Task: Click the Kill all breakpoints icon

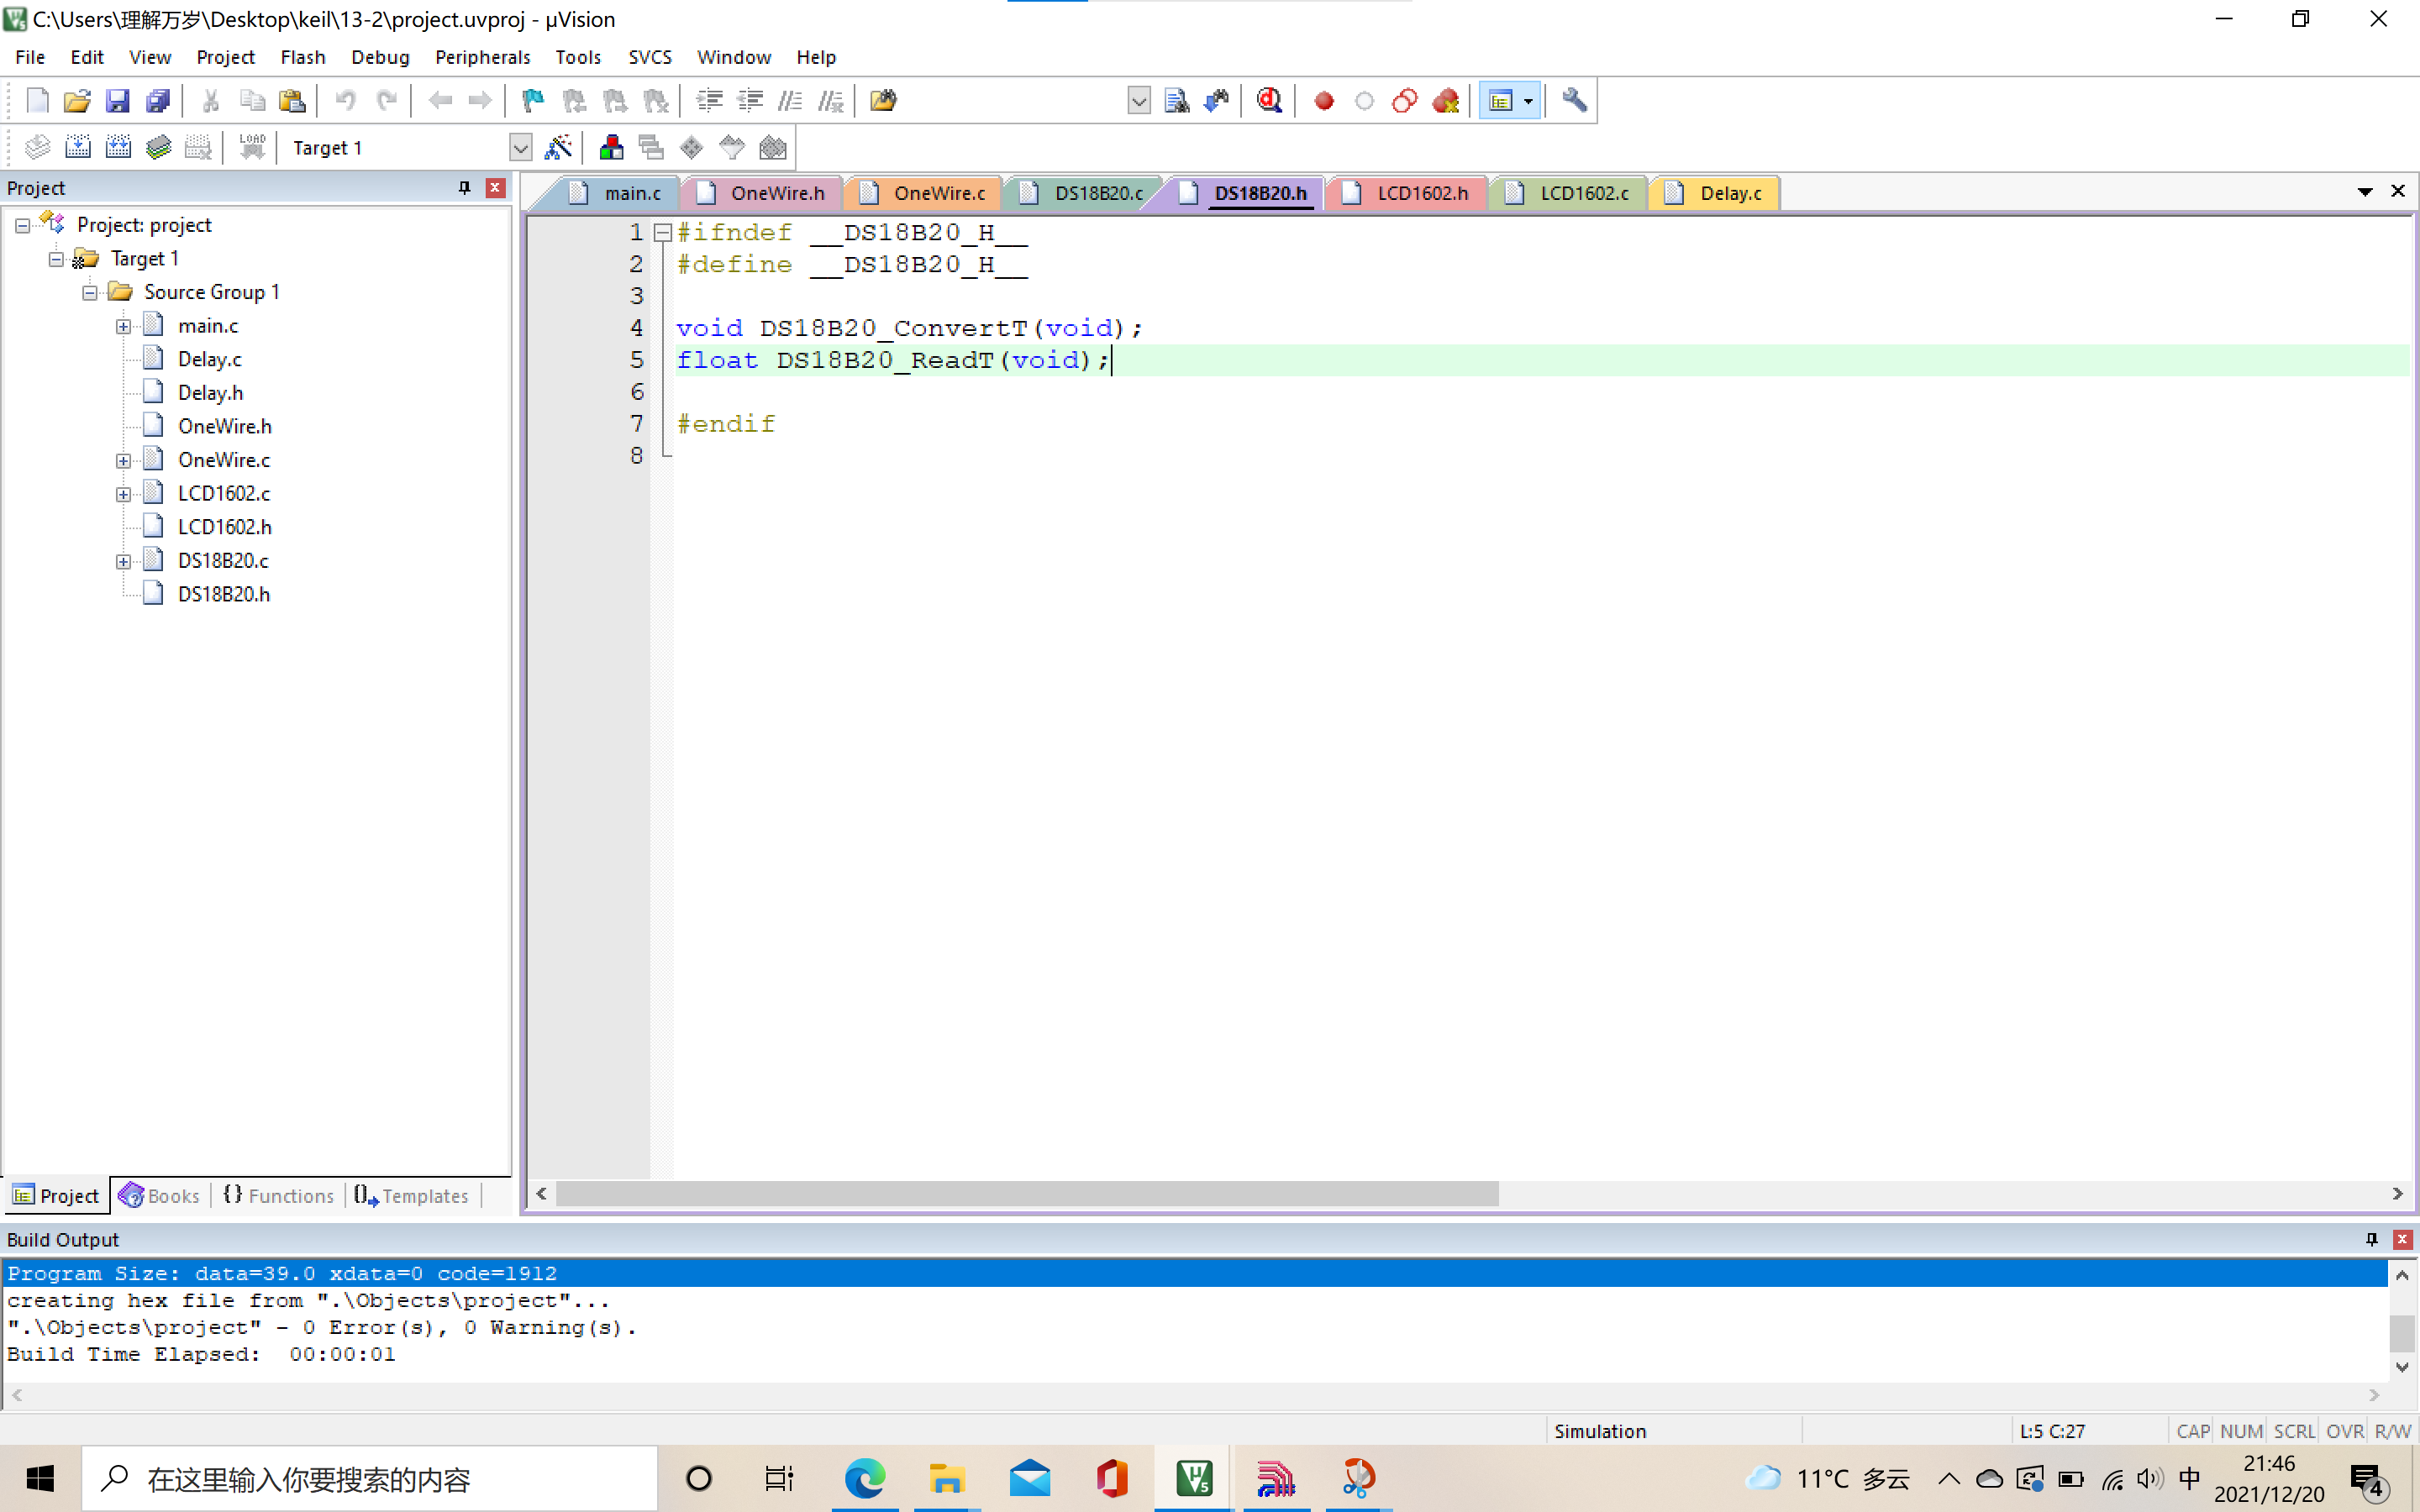Action: 1445,100
